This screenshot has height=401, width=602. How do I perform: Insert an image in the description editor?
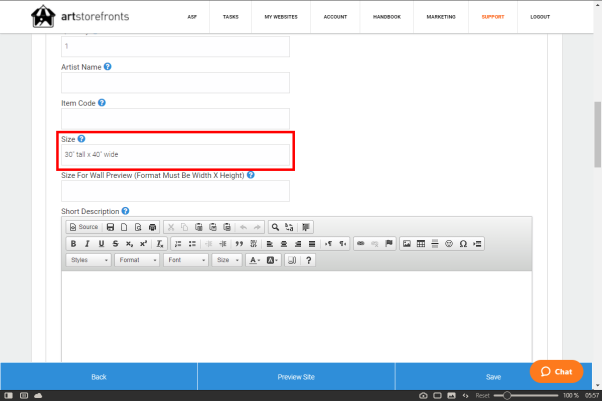click(x=406, y=243)
